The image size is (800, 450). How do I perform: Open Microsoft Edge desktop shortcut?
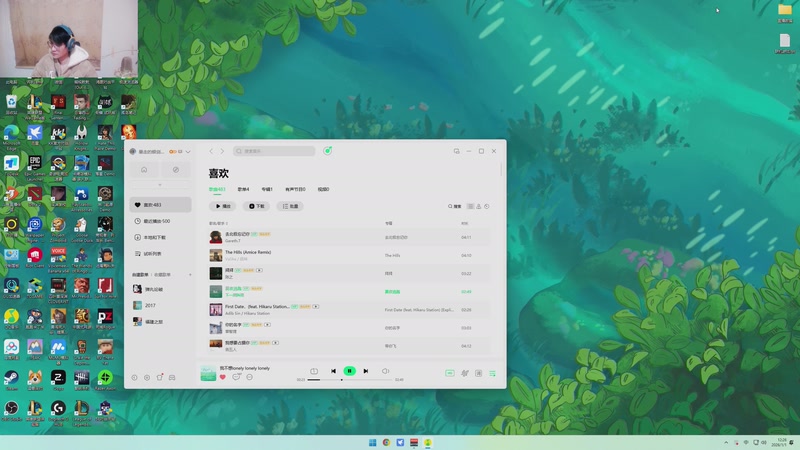[11, 136]
